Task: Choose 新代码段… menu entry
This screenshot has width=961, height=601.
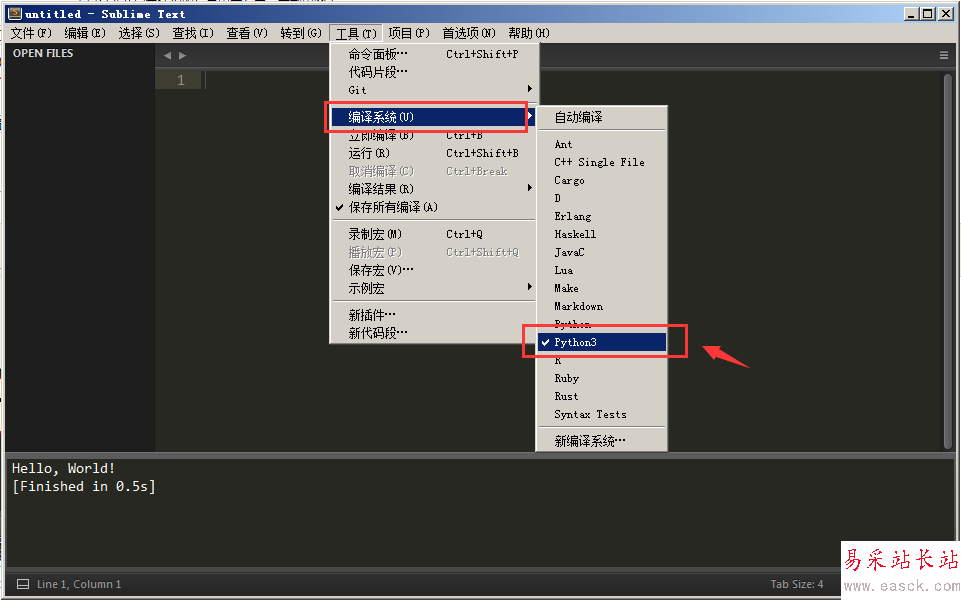Action: 434,333
